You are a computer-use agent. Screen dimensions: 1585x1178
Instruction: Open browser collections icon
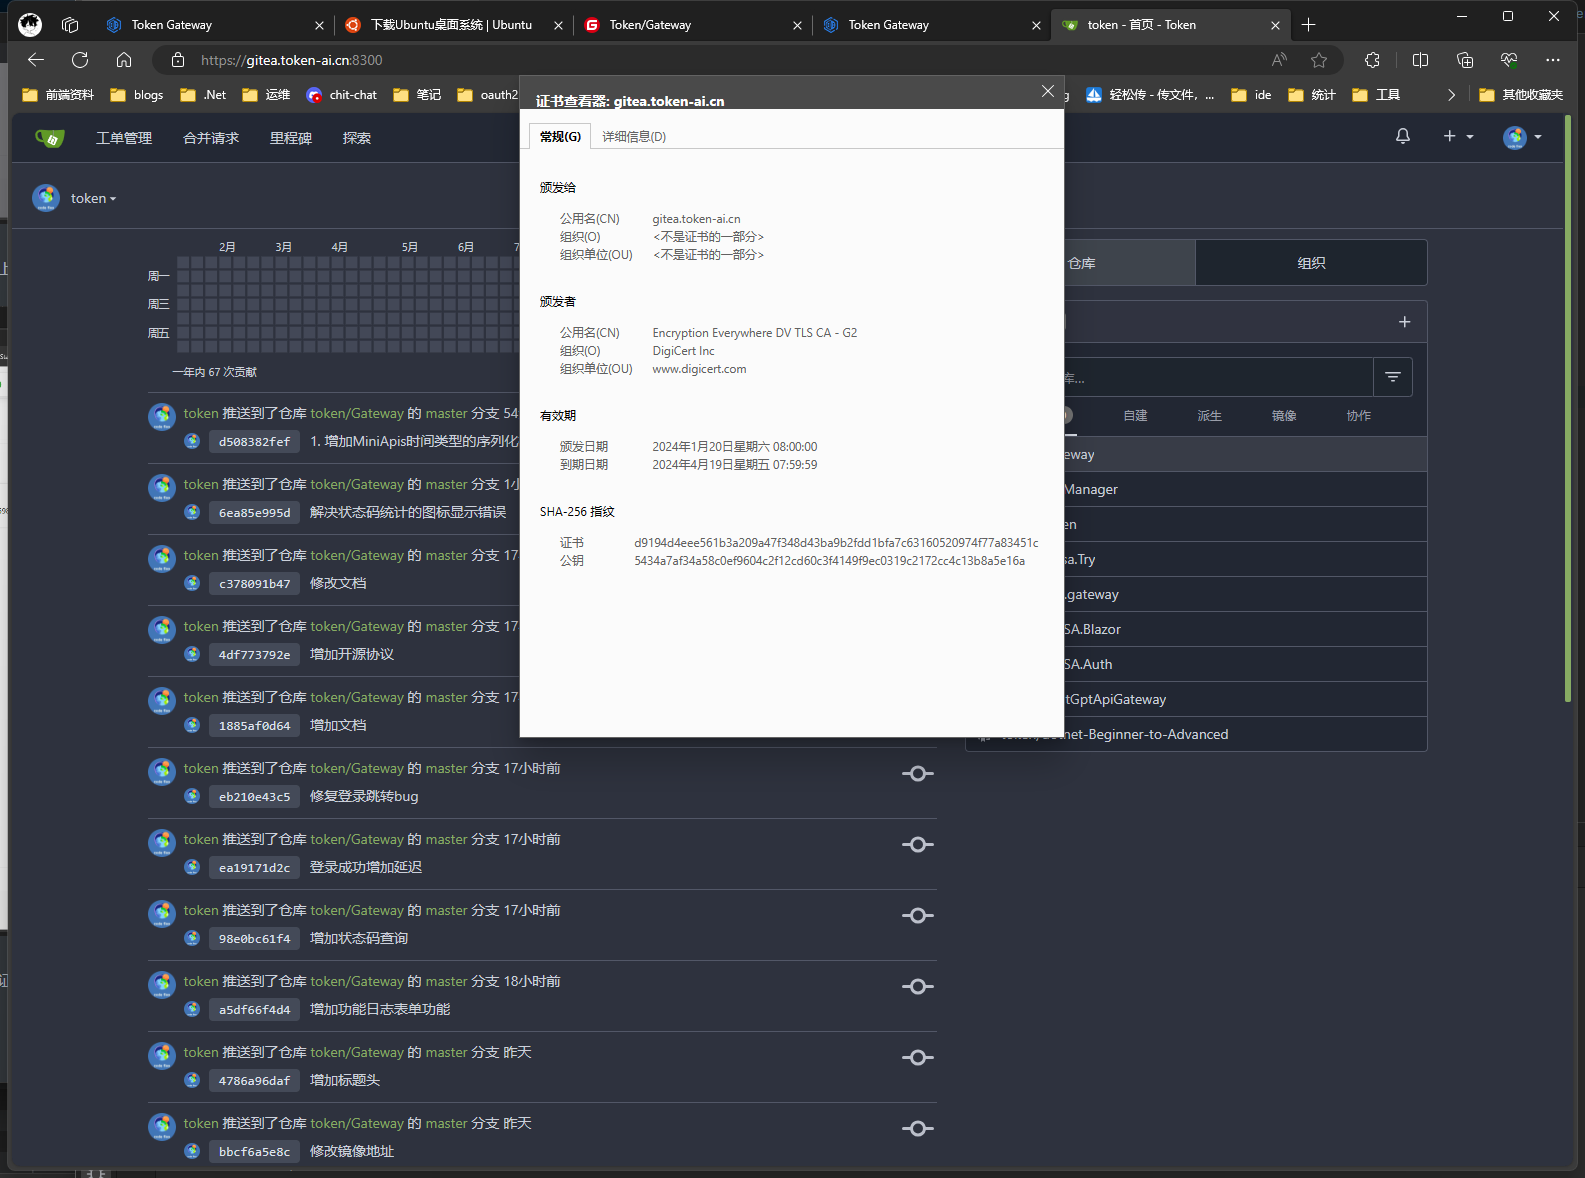click(x=1465, y=60)
